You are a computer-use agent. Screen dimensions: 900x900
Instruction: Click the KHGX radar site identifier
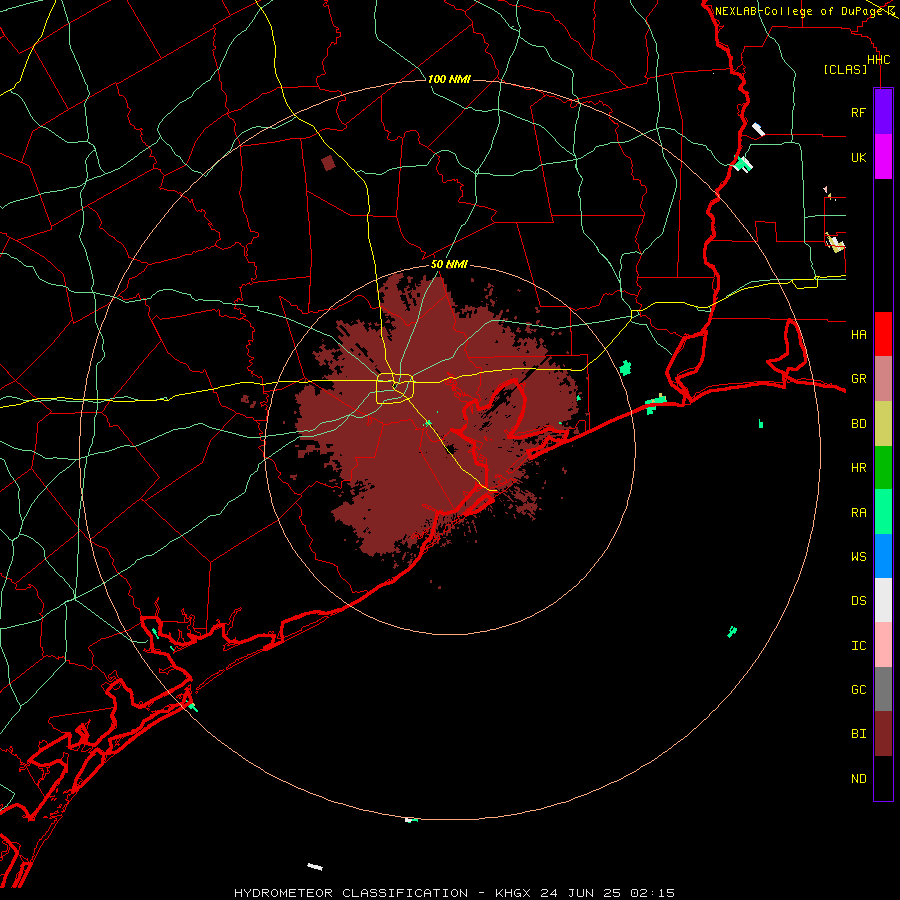(x=513, y=893)
